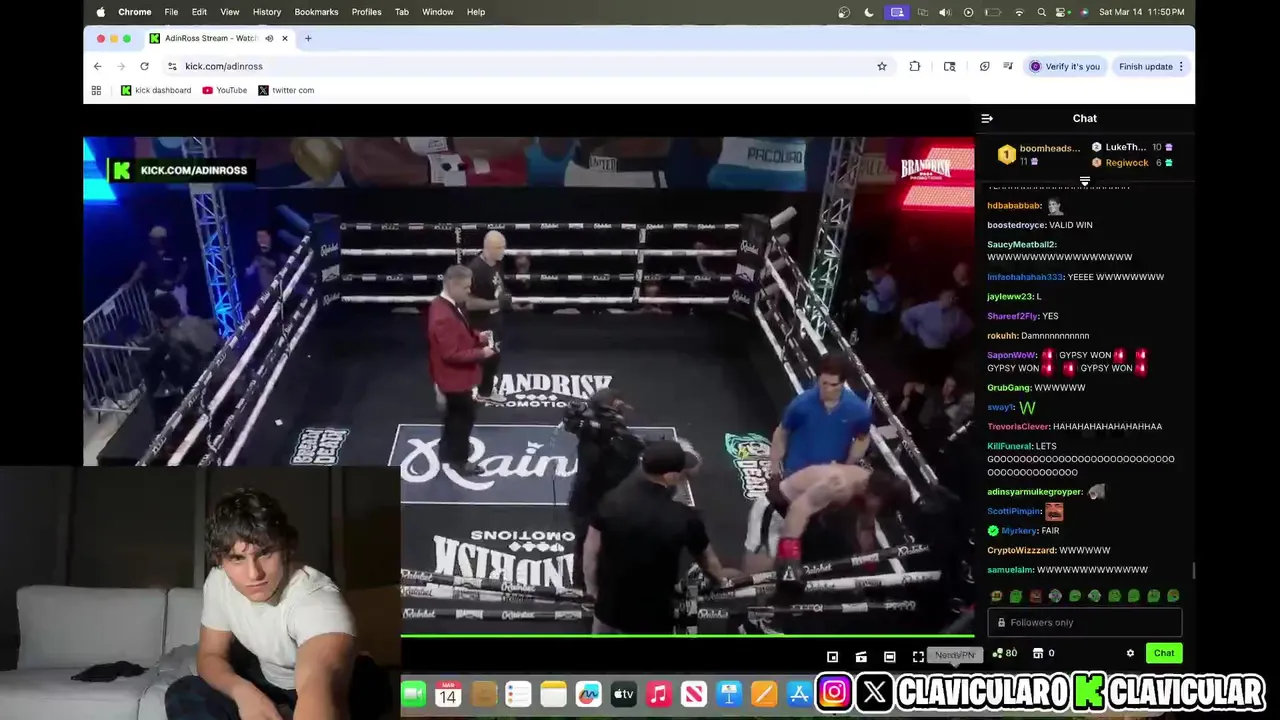Click username hdbababbab in chat
1280x720 pixels.
point(1014,206)
